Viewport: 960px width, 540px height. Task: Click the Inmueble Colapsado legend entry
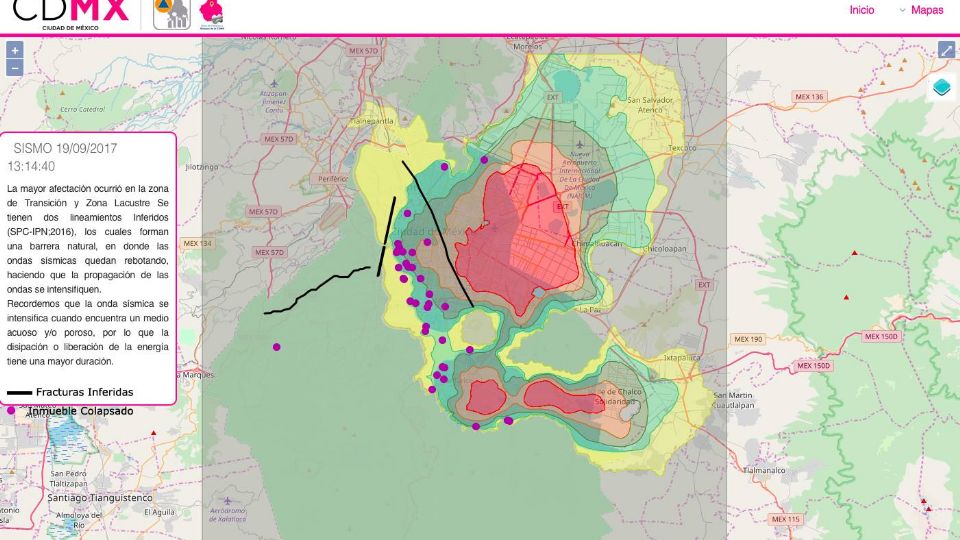click(80, 411)
